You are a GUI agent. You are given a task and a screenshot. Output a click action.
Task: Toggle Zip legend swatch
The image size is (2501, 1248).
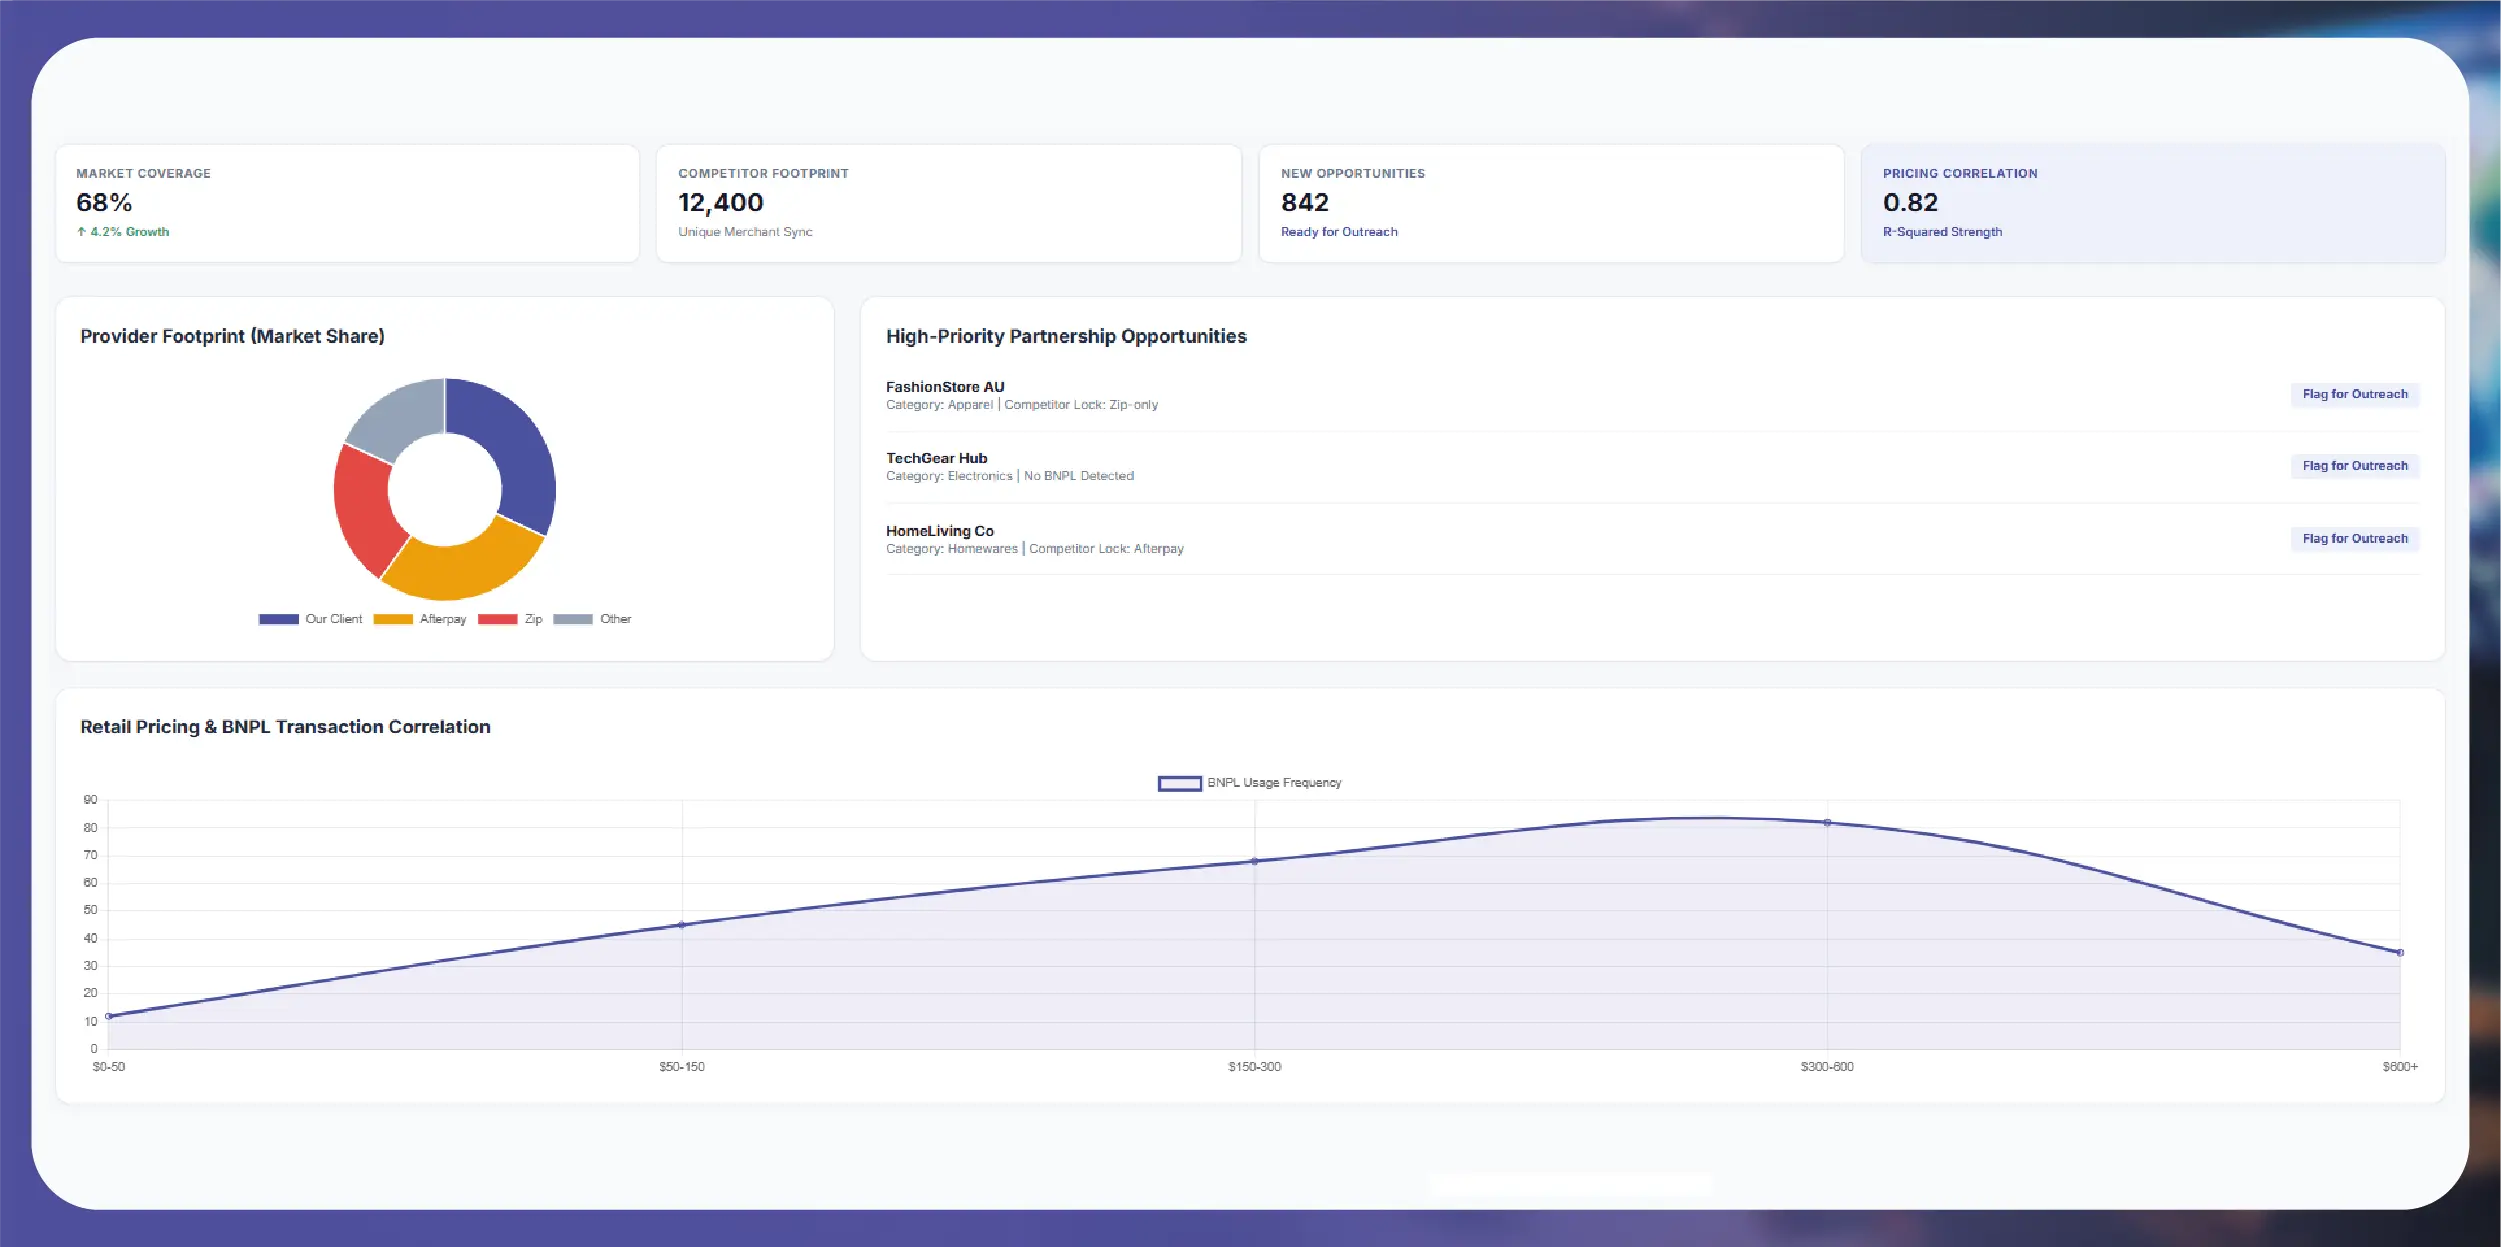(x=498, y=619)
